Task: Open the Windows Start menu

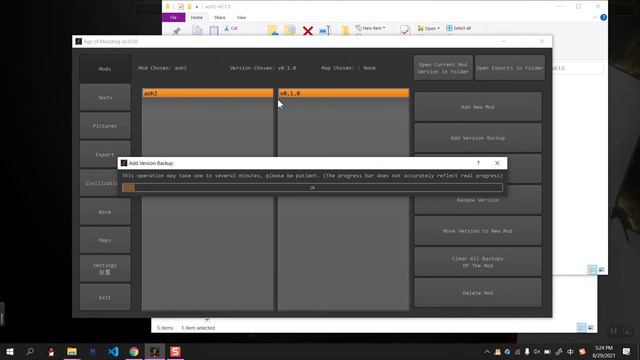Action: (9, 351)
